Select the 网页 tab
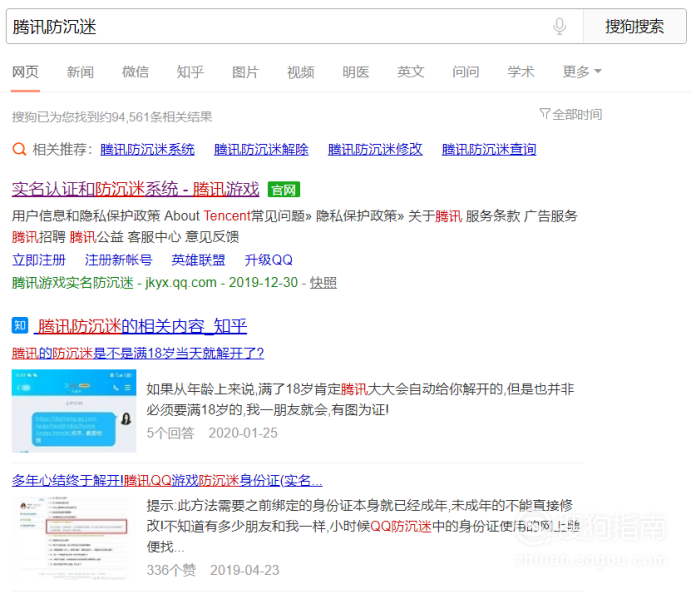Image resolution: width=691 pixels, height=594 pixels. (25, 72)
